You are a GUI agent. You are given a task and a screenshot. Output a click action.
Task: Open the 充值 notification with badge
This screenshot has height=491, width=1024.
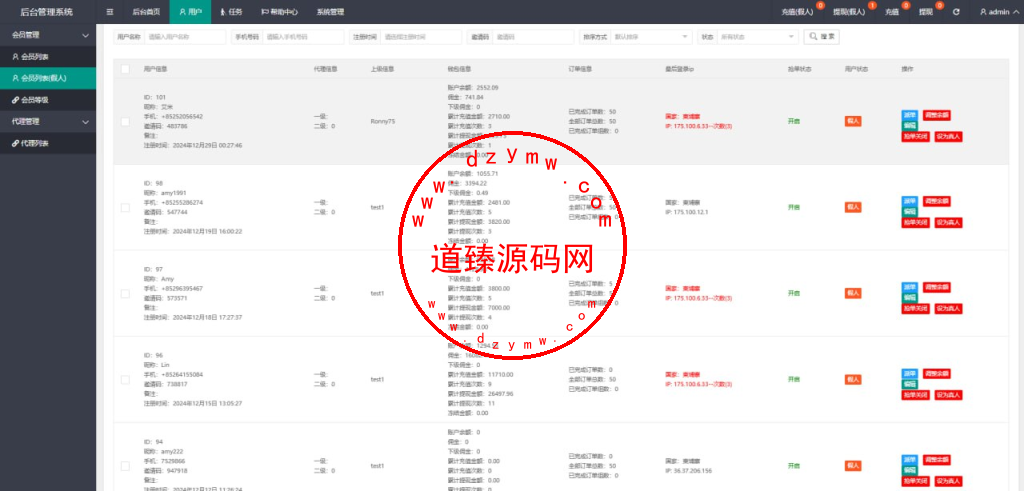click(x=891, y=12)
